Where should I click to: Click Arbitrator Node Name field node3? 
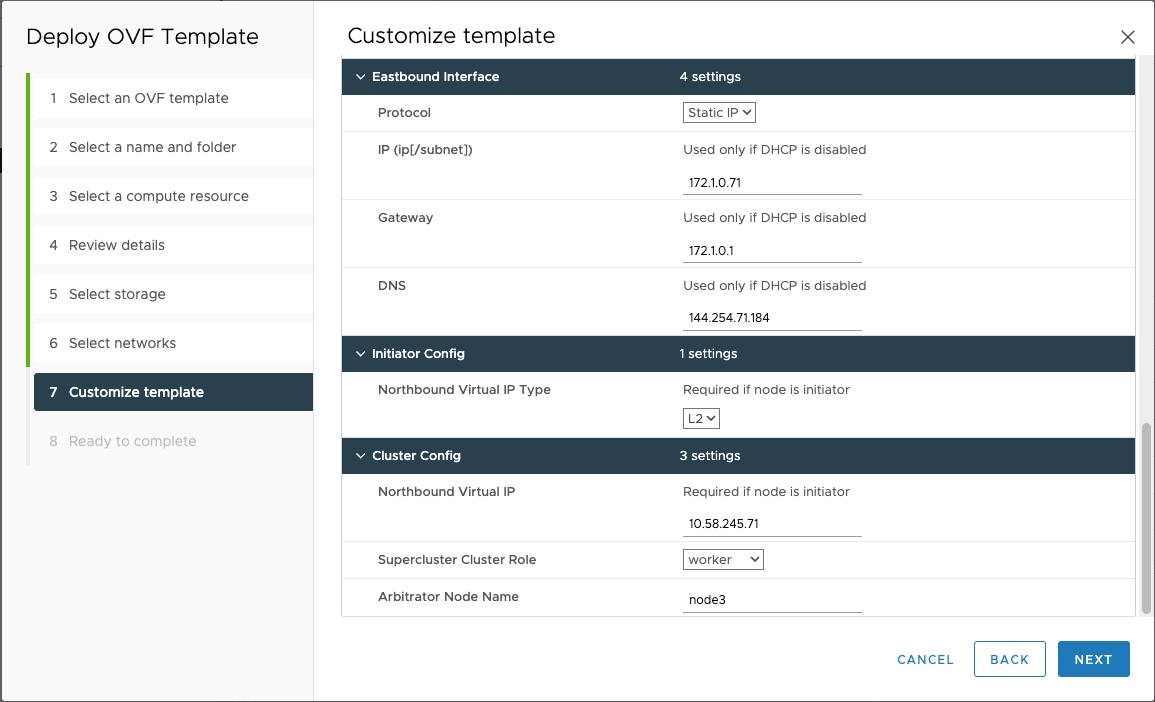[772, 600]
